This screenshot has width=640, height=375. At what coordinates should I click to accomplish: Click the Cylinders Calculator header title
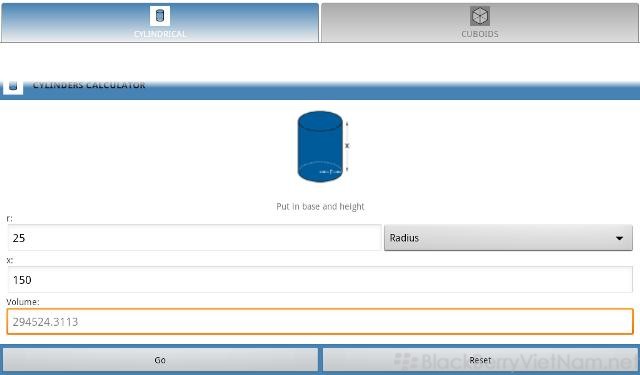[x=89, y=85]
